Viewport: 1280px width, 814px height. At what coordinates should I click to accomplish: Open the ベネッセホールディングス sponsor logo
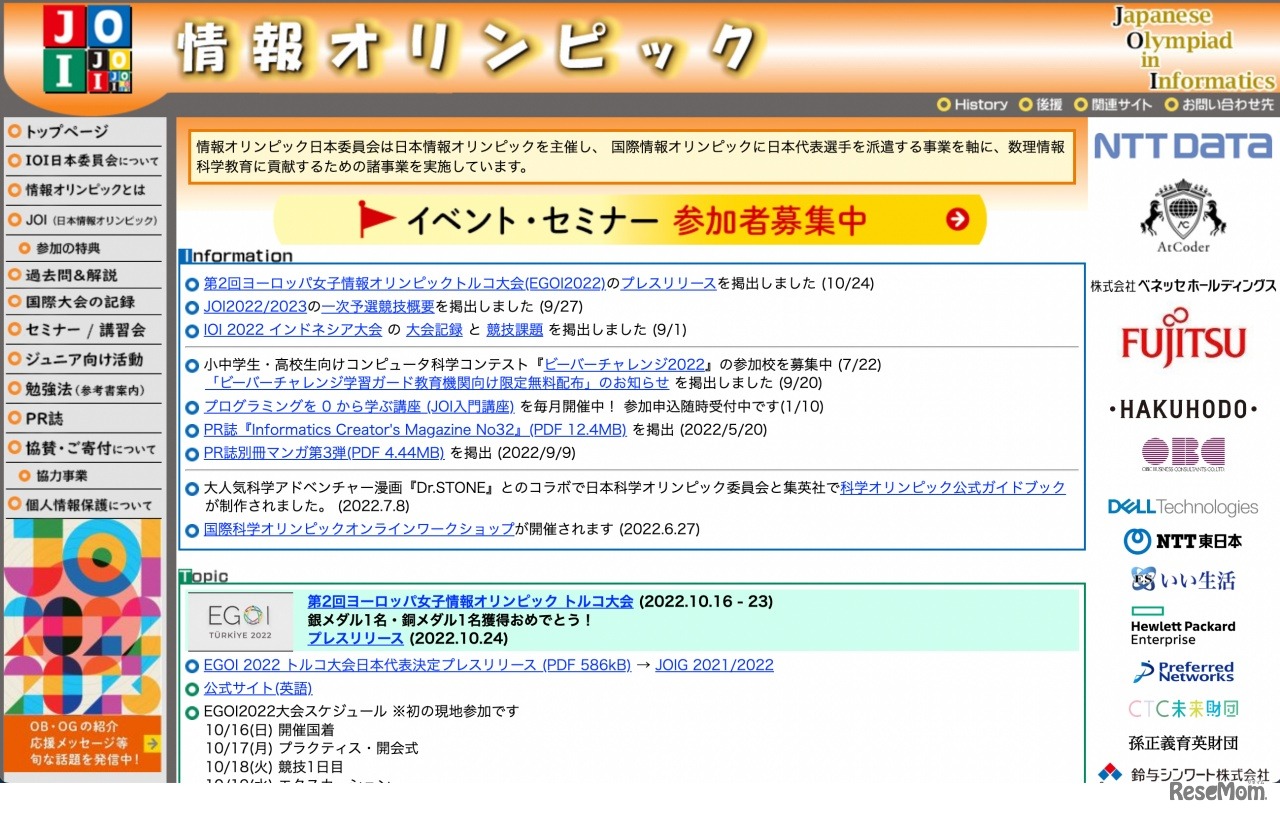click(1183, 286)
